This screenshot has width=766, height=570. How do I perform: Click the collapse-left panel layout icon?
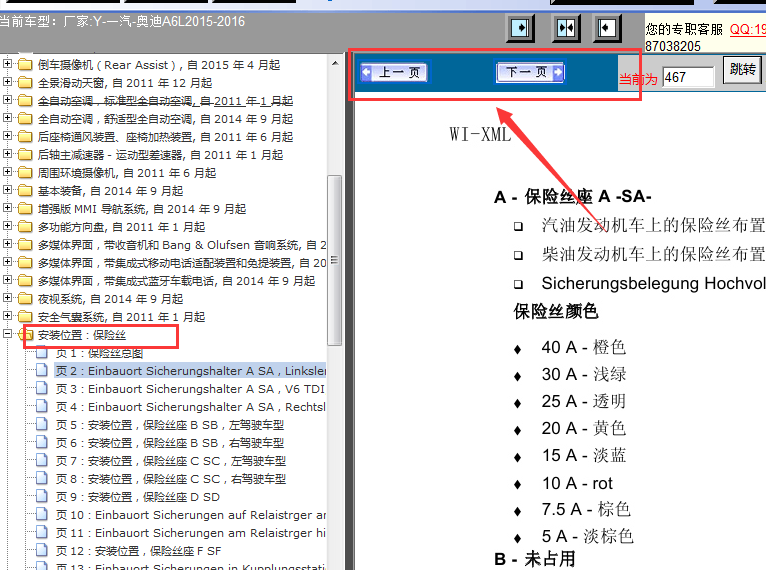click(606, 27)
